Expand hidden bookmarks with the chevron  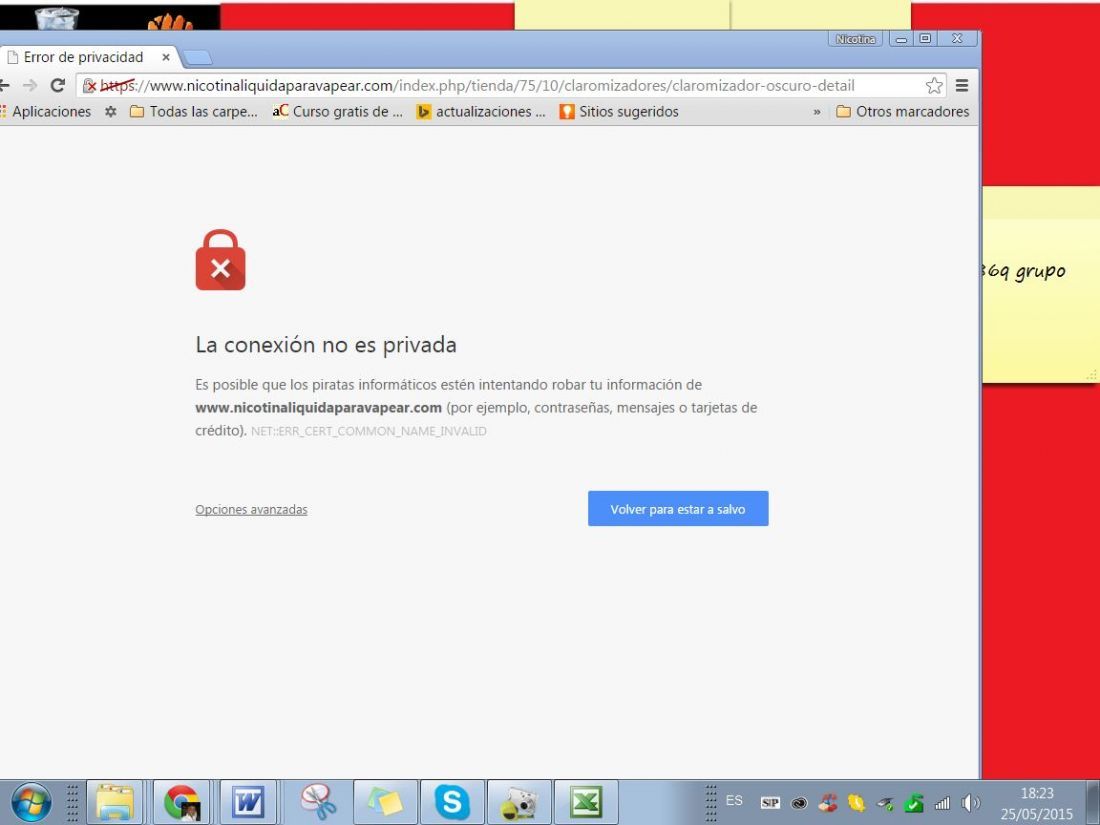[817, 112]
